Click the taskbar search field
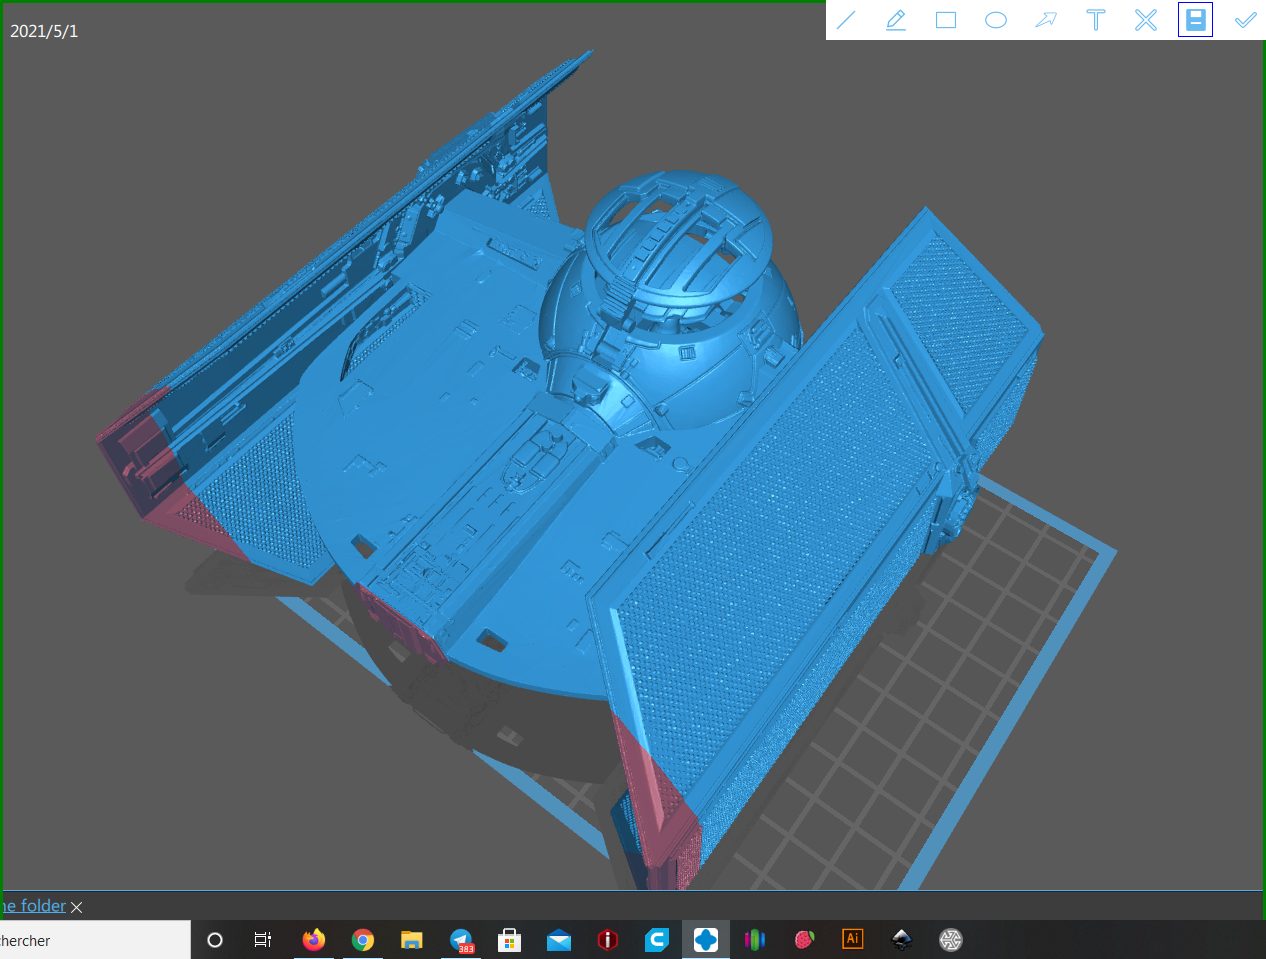This screenshot has height=959, width=1266. (x=95, y=940)
